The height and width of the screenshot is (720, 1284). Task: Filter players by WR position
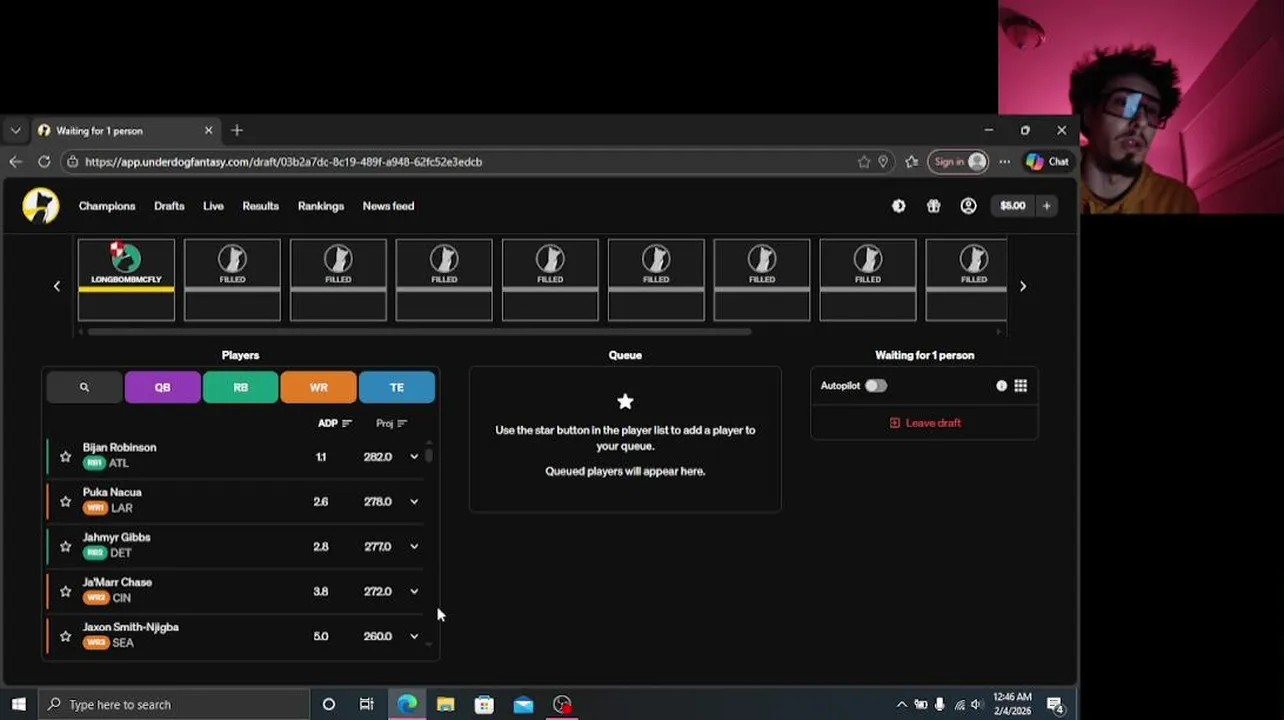[318, 387]
